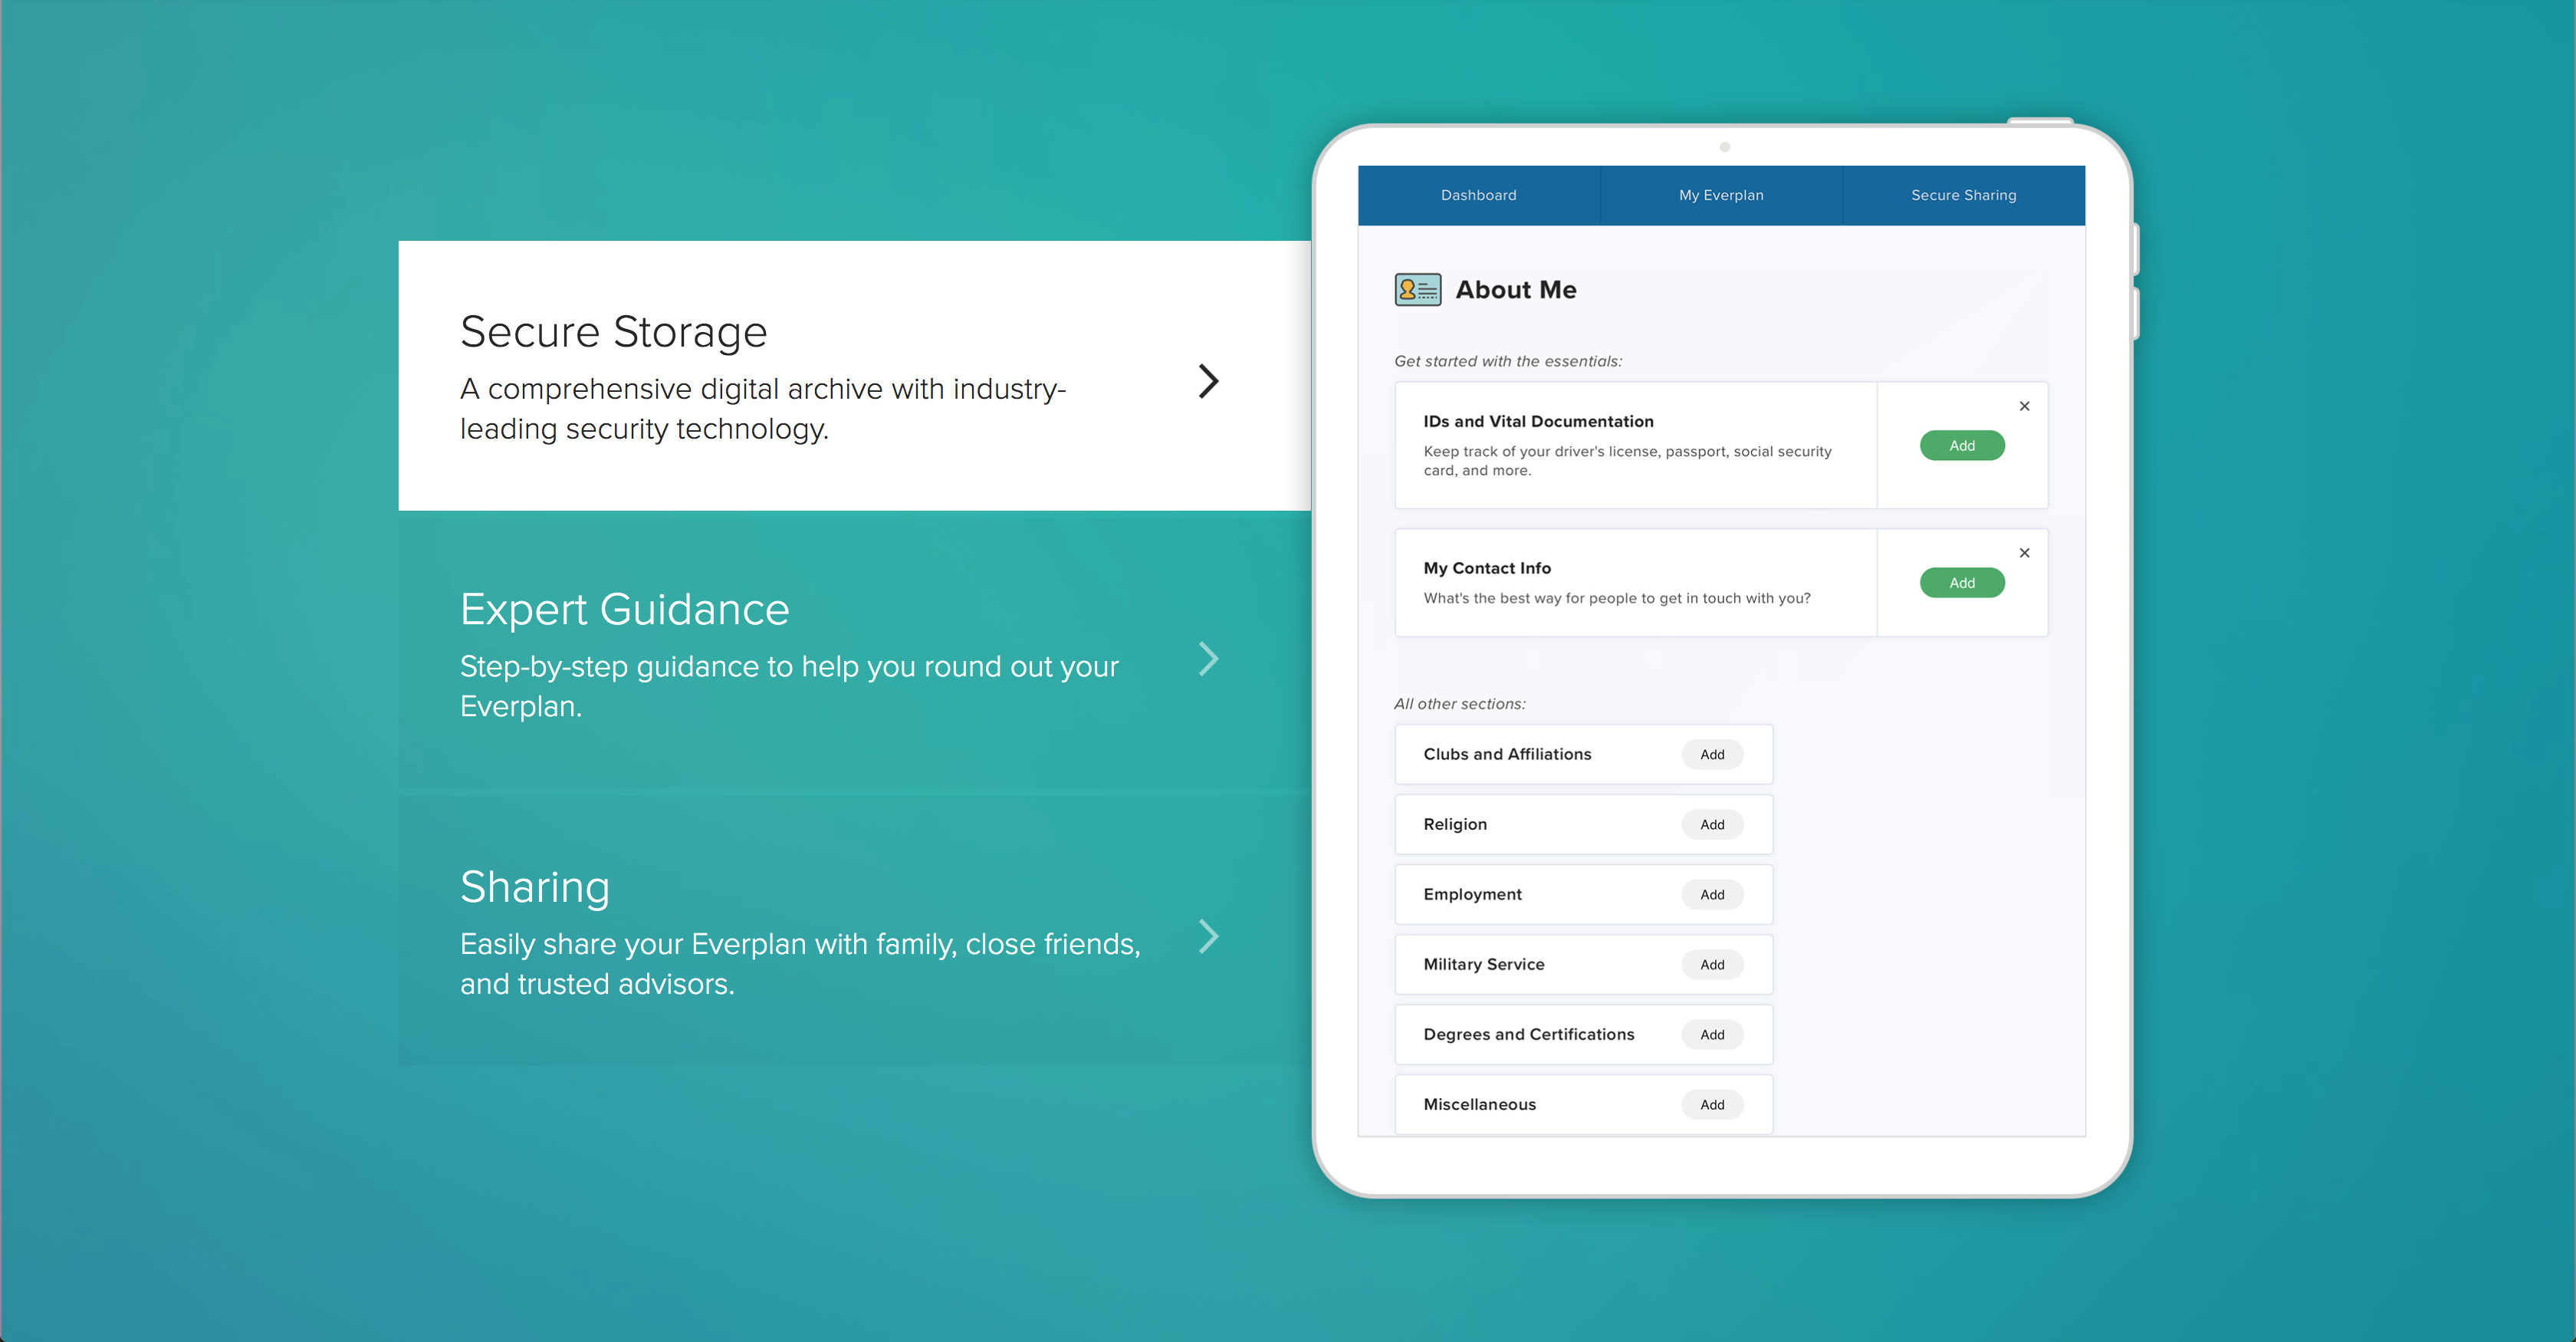Viewport: 2576px width, 1342px height.
Task: Select the Expert Guidance heading
Action: [x=624, y=610]
